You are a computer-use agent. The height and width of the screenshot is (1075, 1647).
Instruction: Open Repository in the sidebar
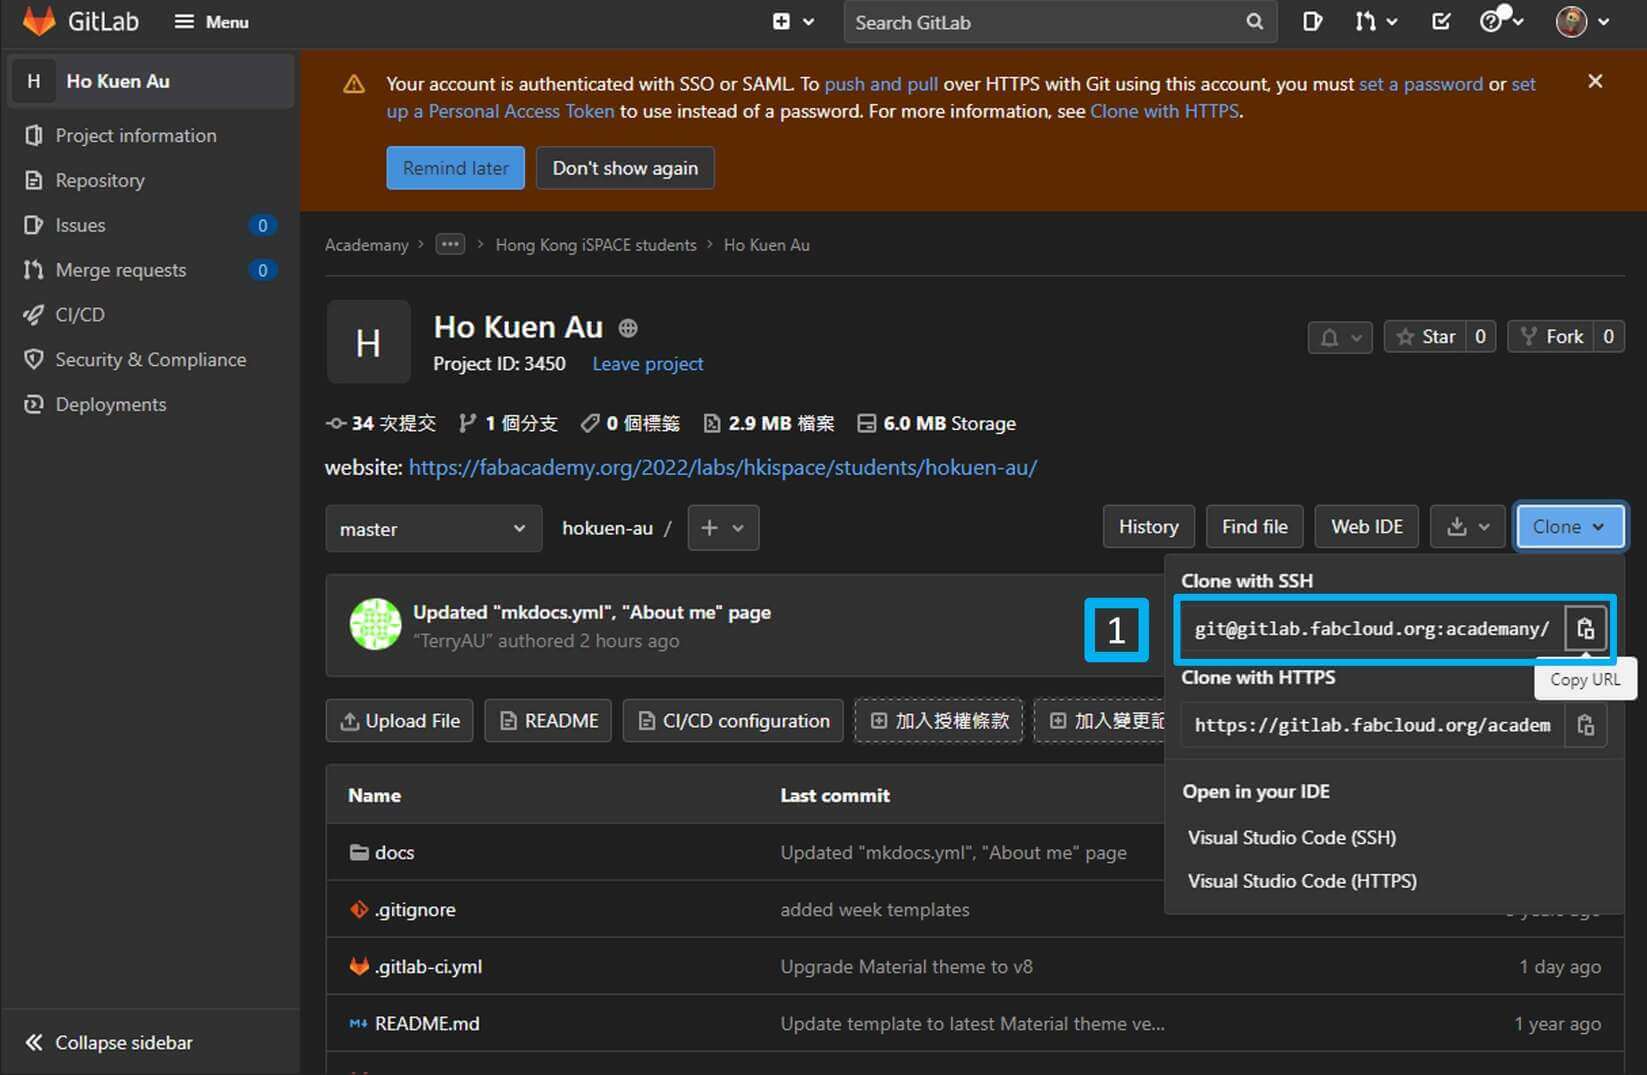coord(100,180)
